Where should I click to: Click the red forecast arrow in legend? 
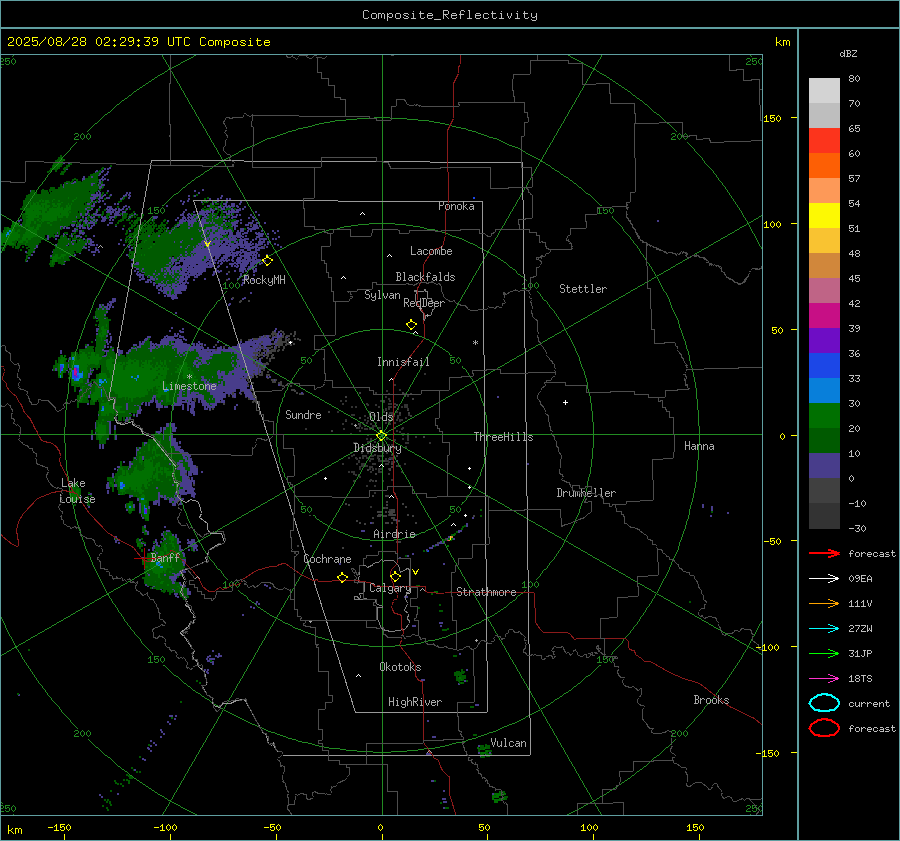click(824, 554)
